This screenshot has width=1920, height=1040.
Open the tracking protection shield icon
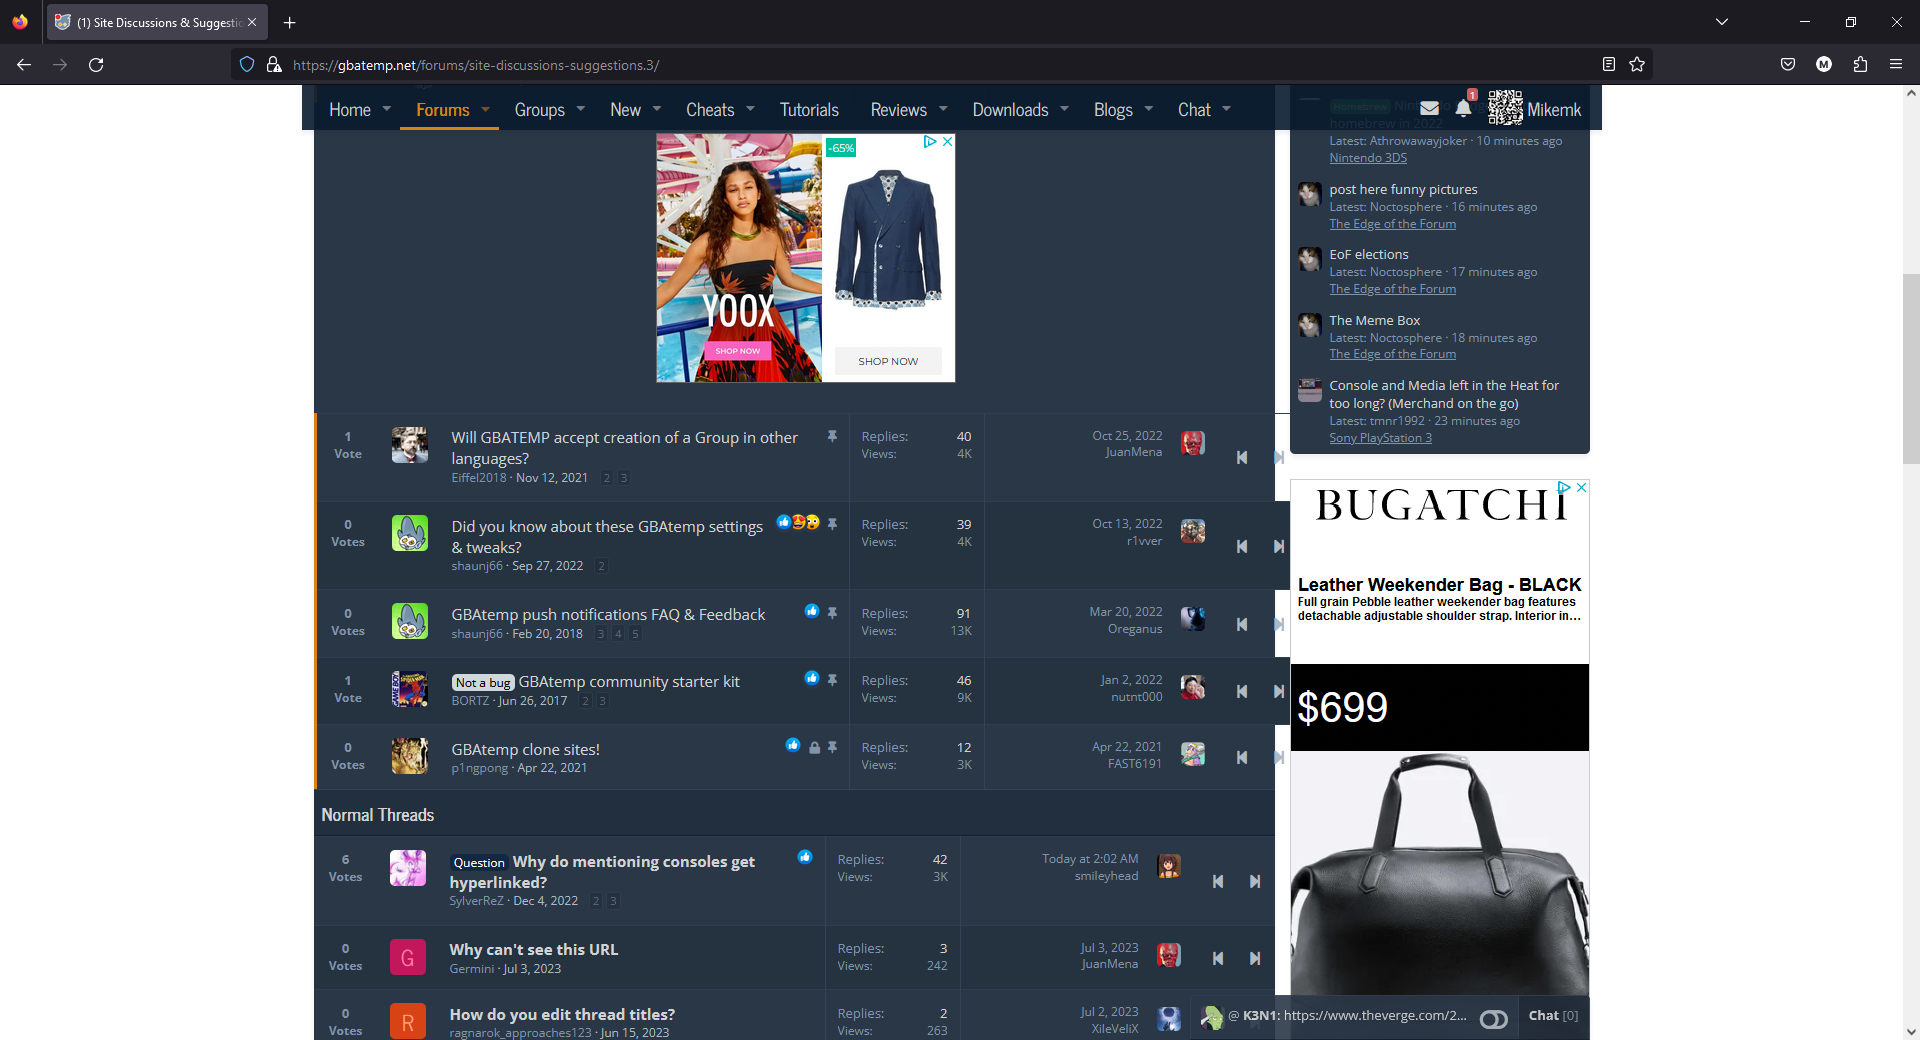click(x=247, y=64)
